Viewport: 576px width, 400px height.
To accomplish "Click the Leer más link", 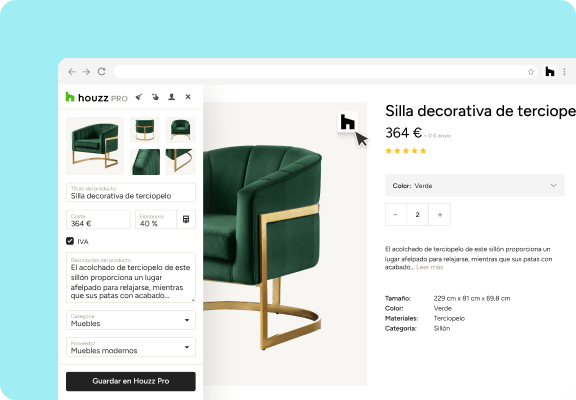I will tap(429, 267).
